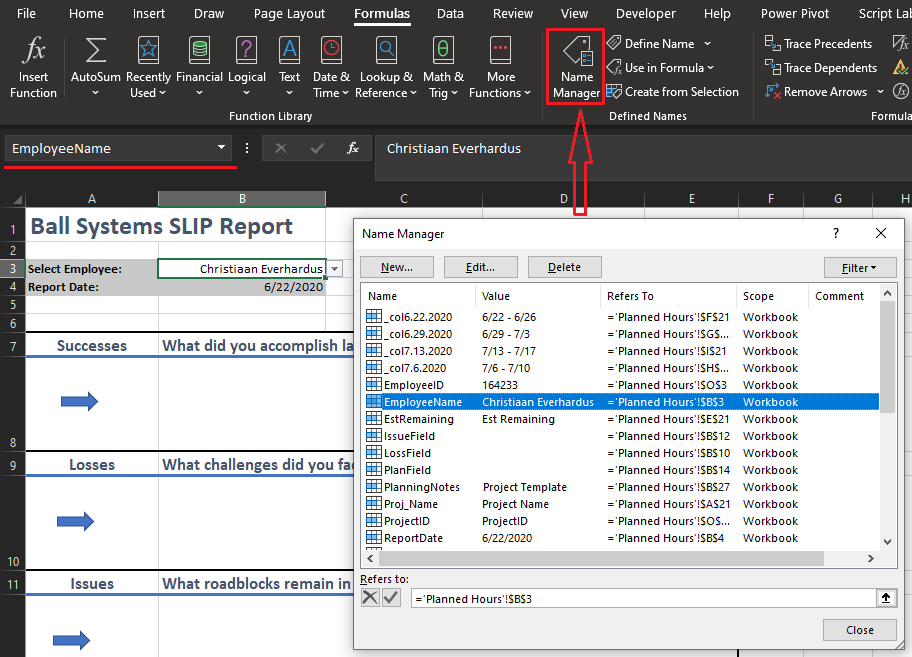912x657 pixels.
Task: Click the Refers To column header
Action: [668, 296]
